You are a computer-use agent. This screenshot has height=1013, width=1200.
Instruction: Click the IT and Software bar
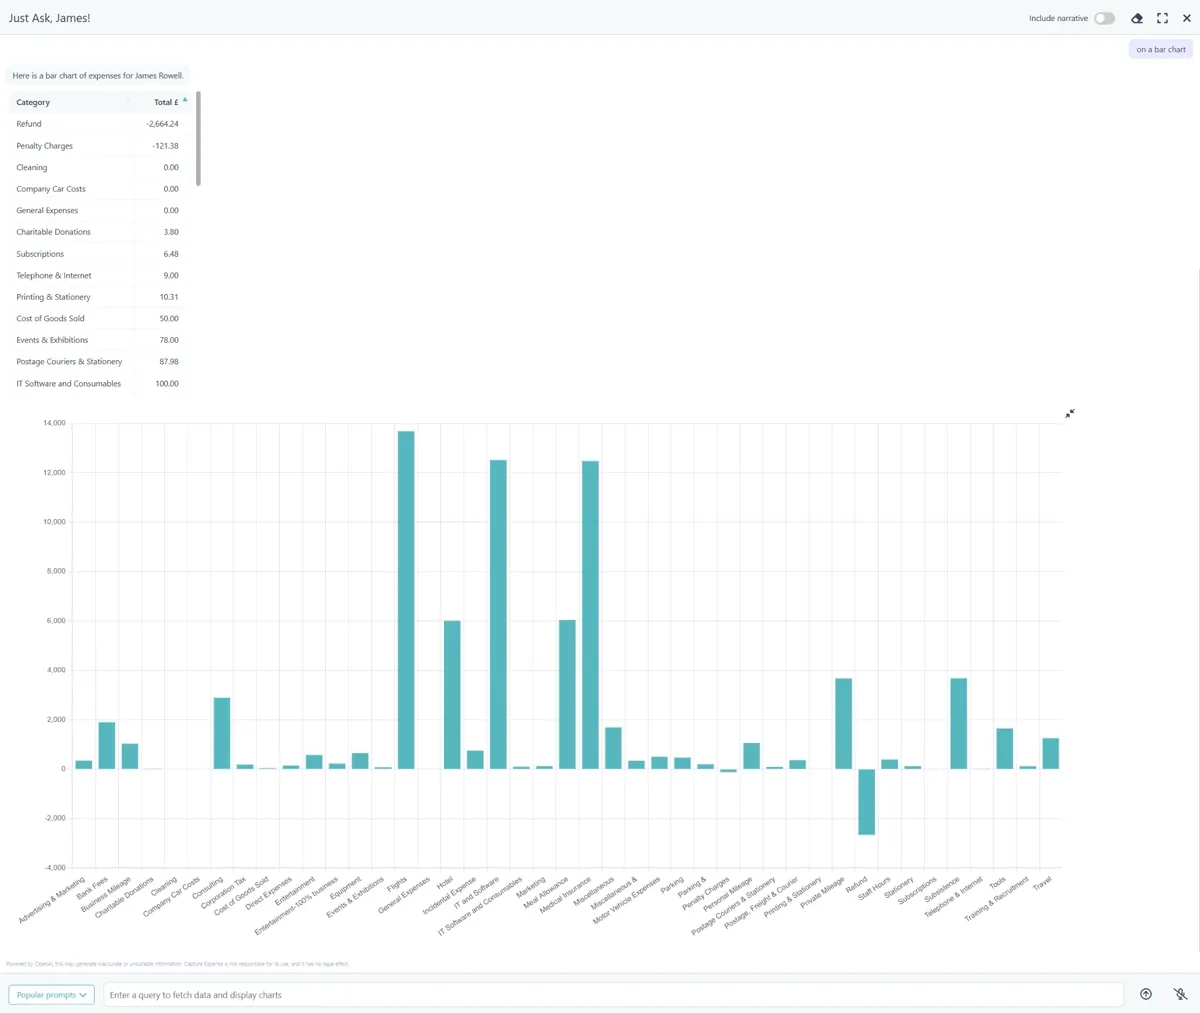[x=498, y=614]
